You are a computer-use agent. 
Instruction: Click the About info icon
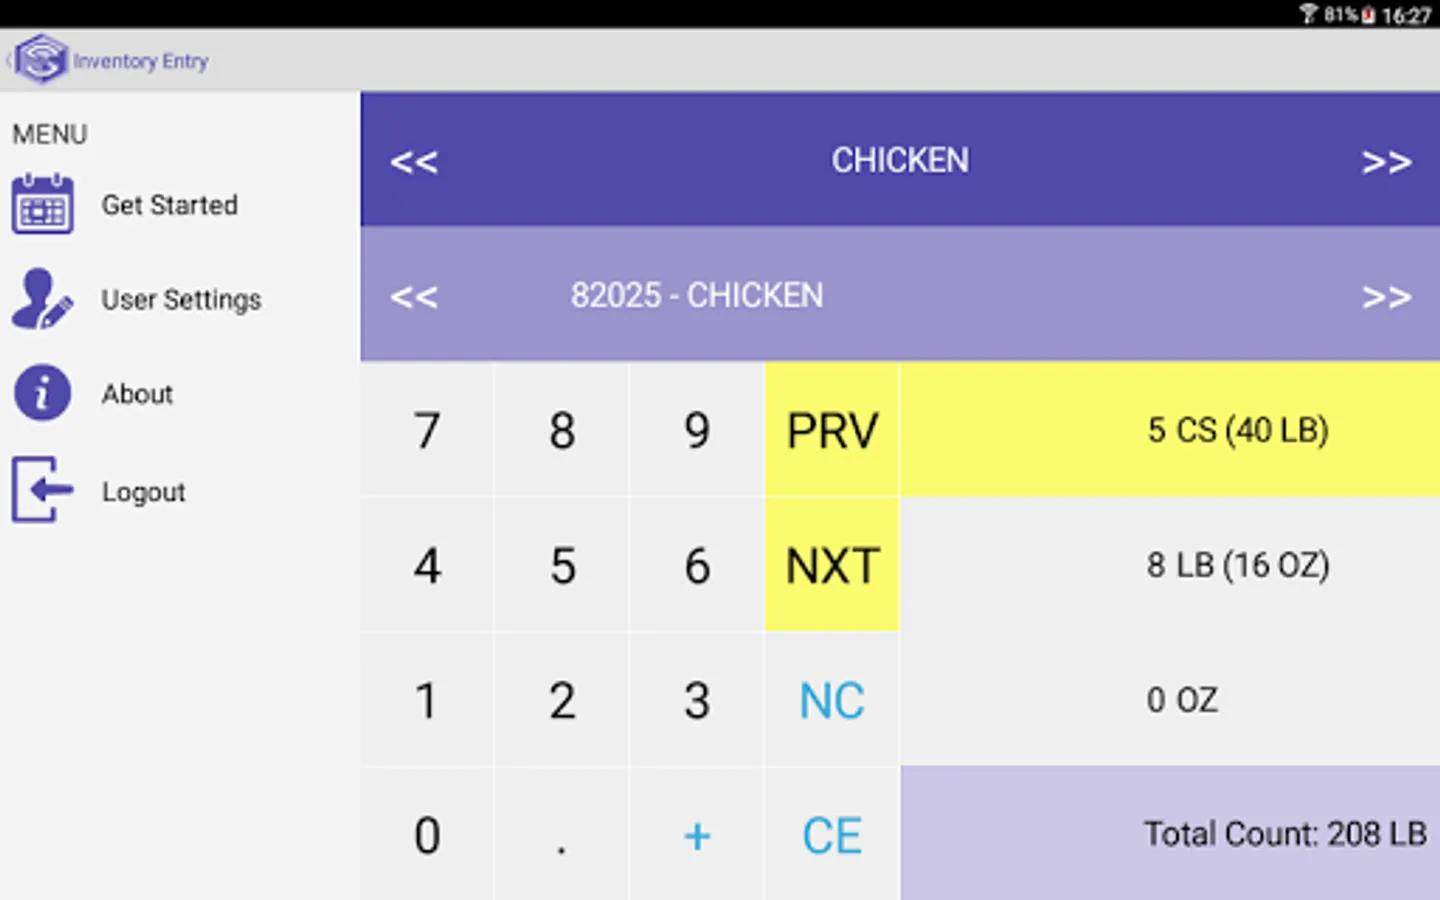(x=42, y=393)
